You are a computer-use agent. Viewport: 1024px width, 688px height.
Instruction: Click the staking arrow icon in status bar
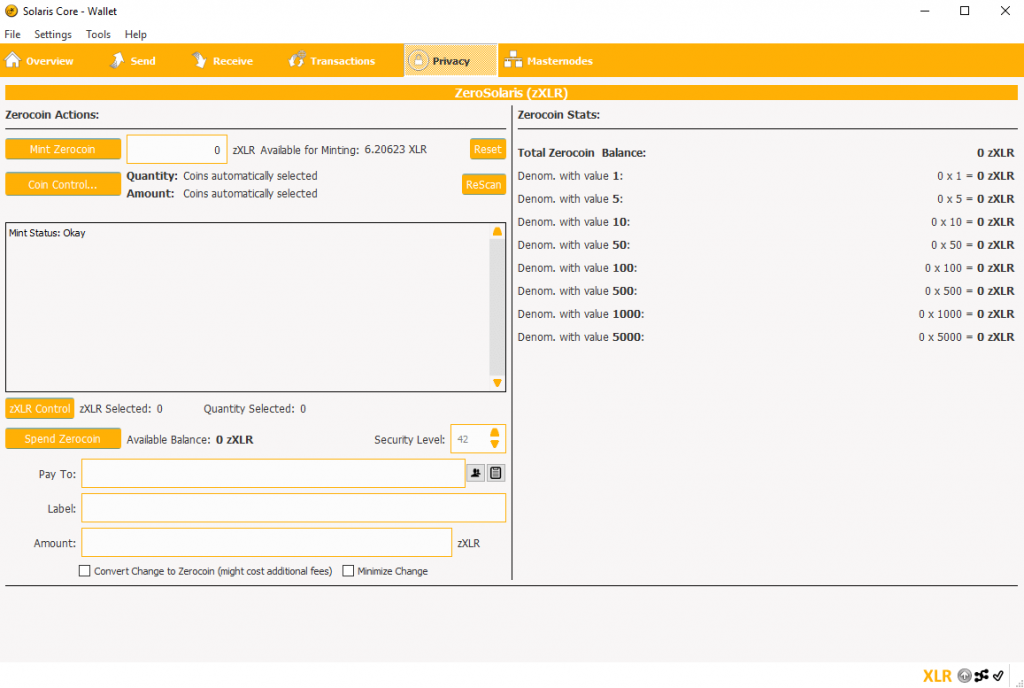click(x=964, y=675)
